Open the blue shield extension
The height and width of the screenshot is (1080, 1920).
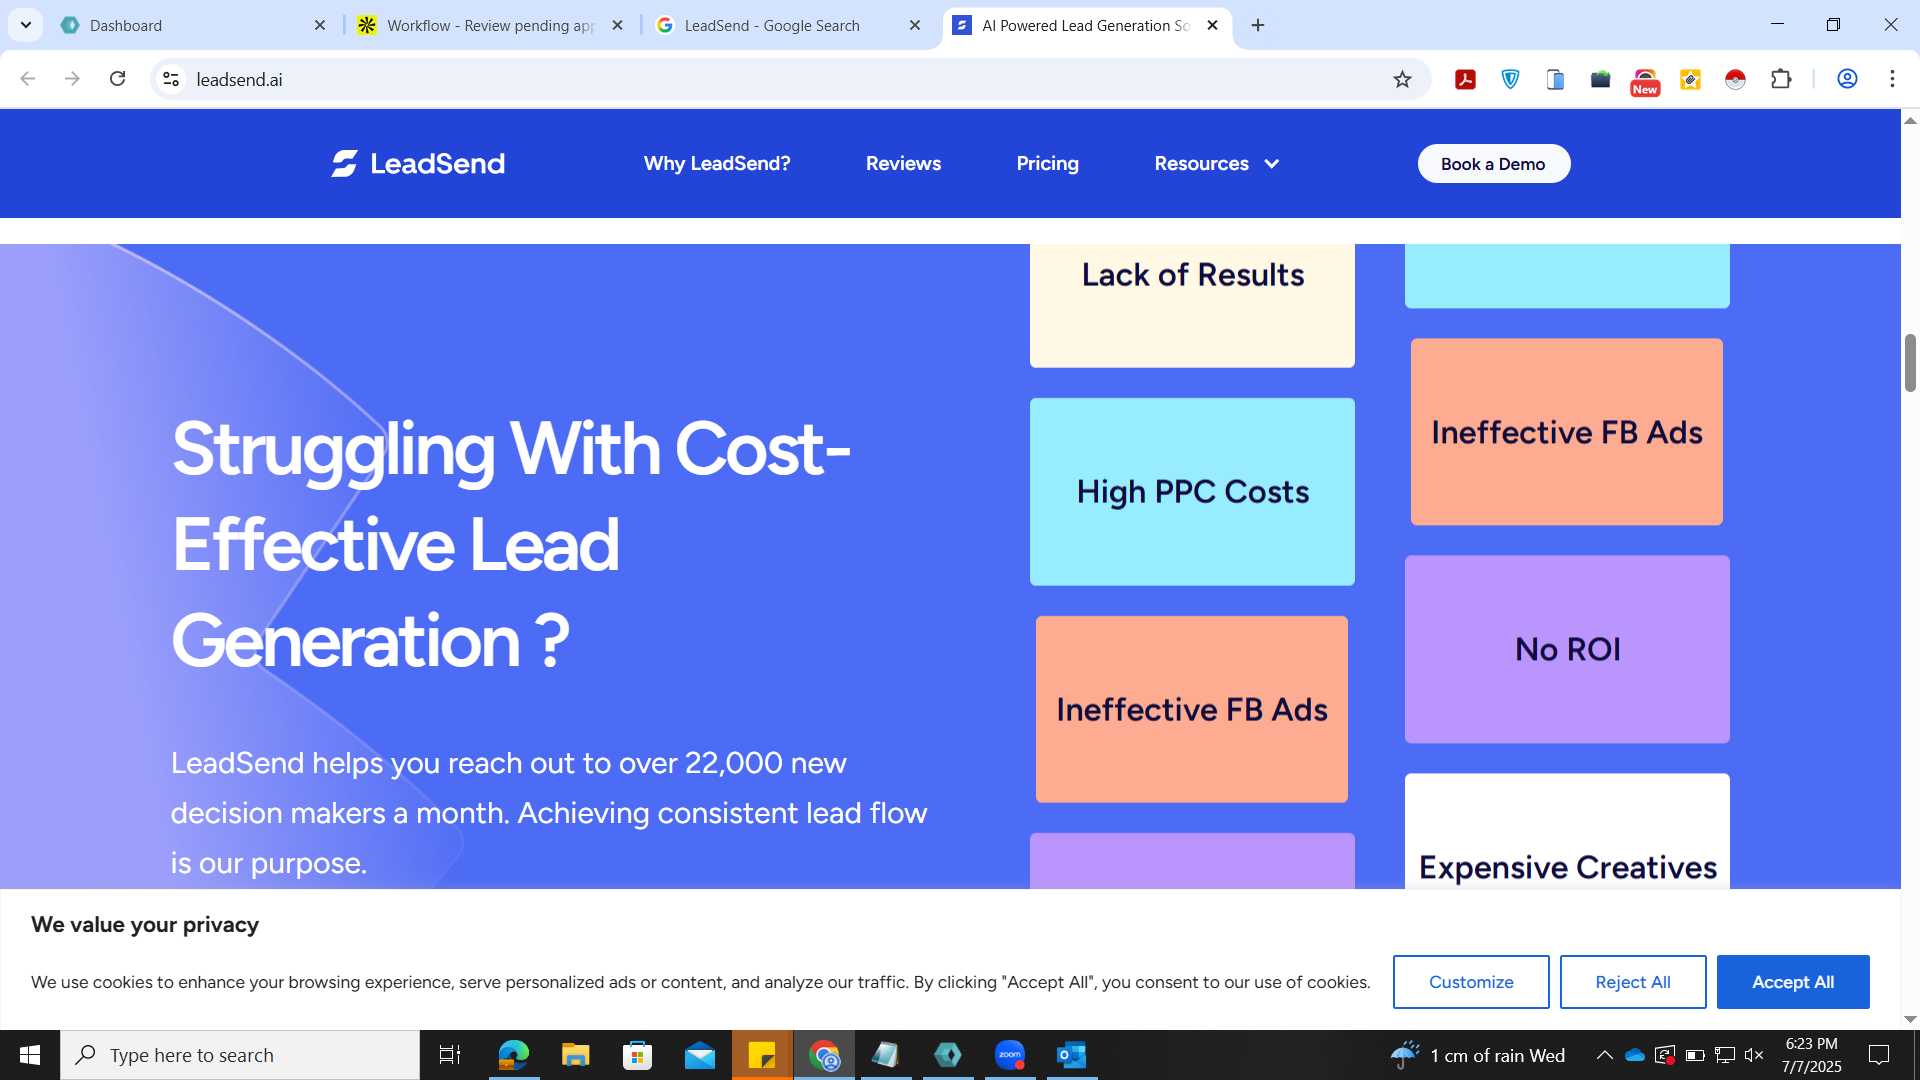tap(1510, 79)
